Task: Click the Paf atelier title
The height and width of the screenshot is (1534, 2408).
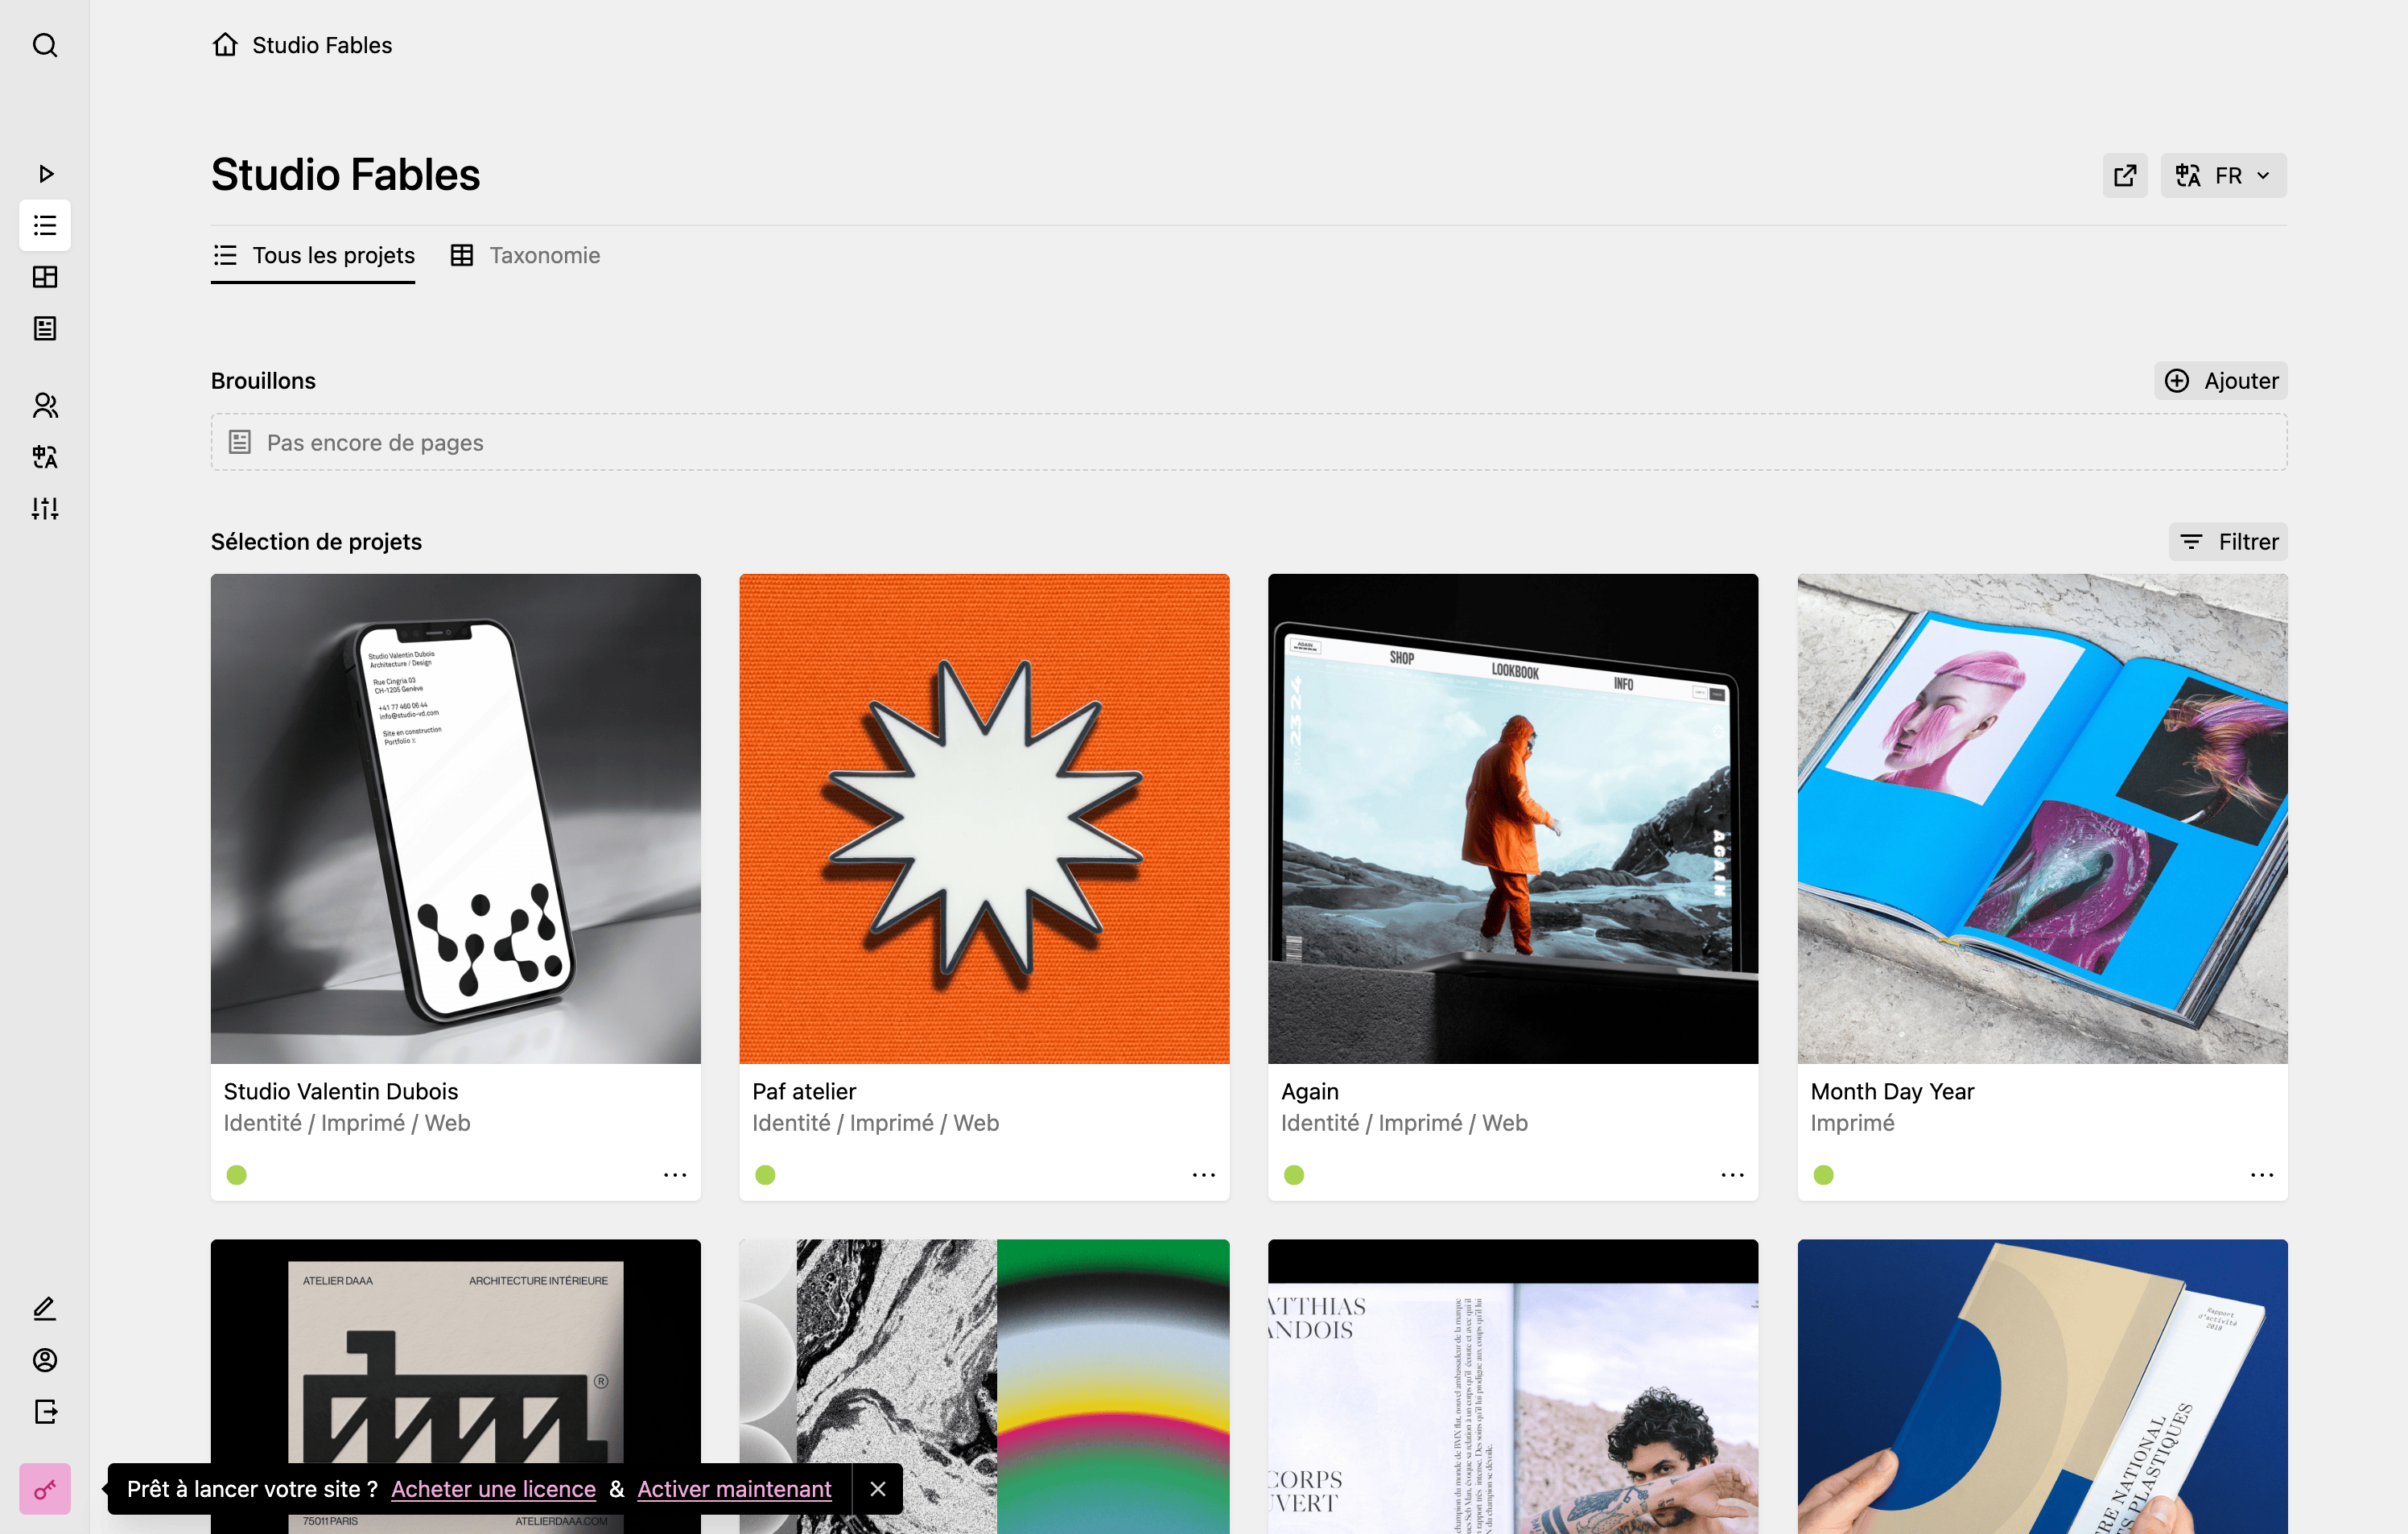Action: pyautogui.click(x=804, y=1091)
